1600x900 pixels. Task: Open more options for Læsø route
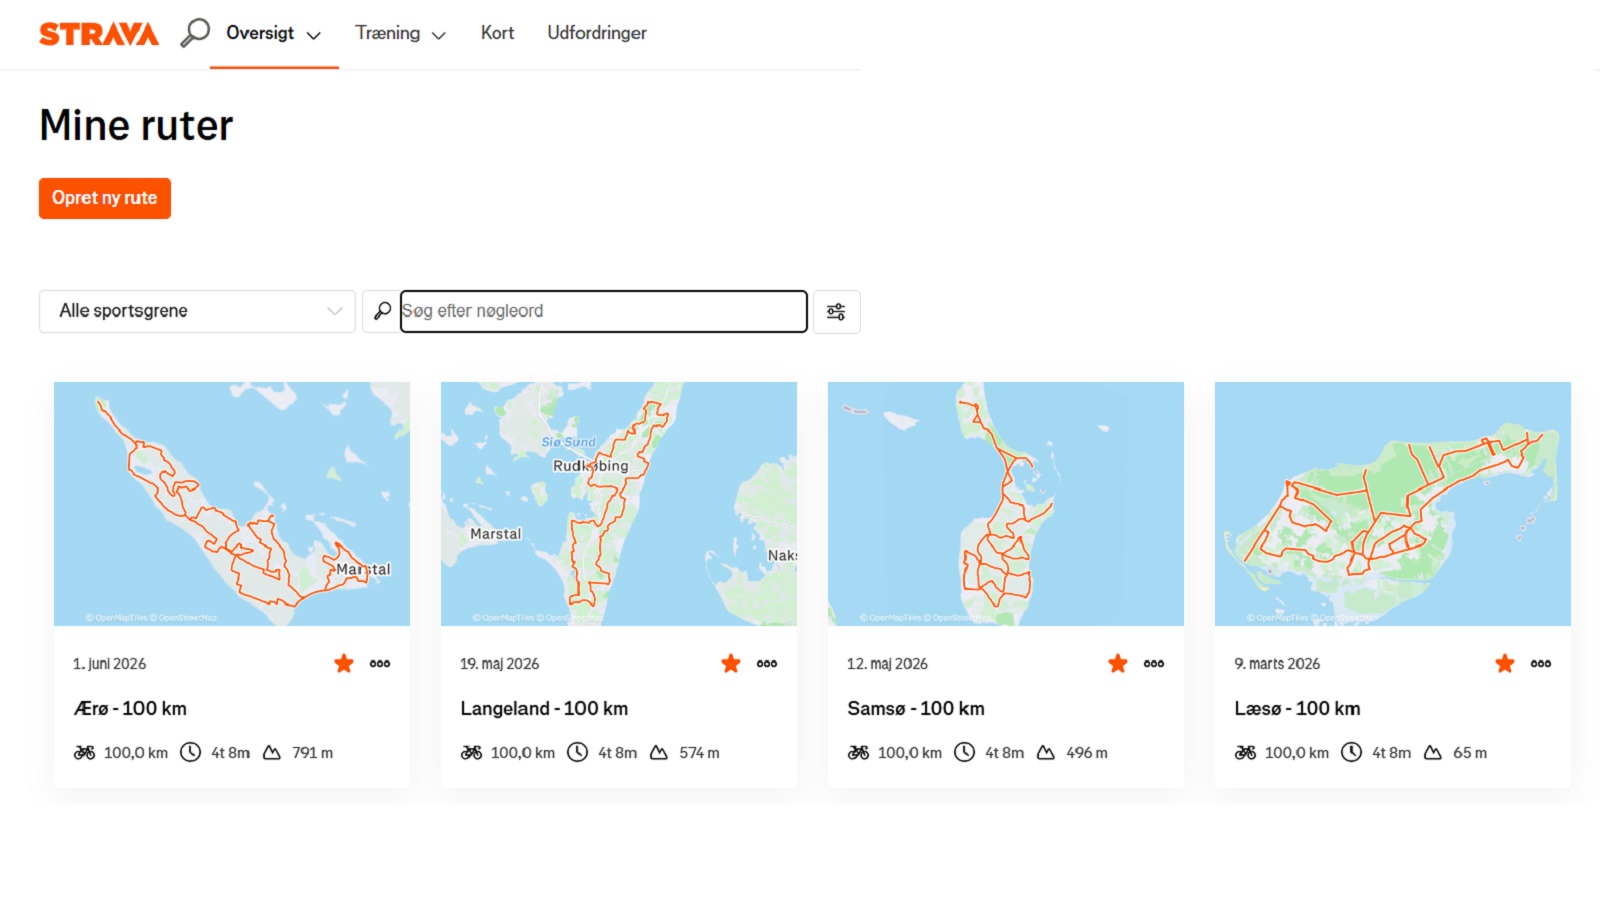pyautogui.click(x=1541, y=664)
